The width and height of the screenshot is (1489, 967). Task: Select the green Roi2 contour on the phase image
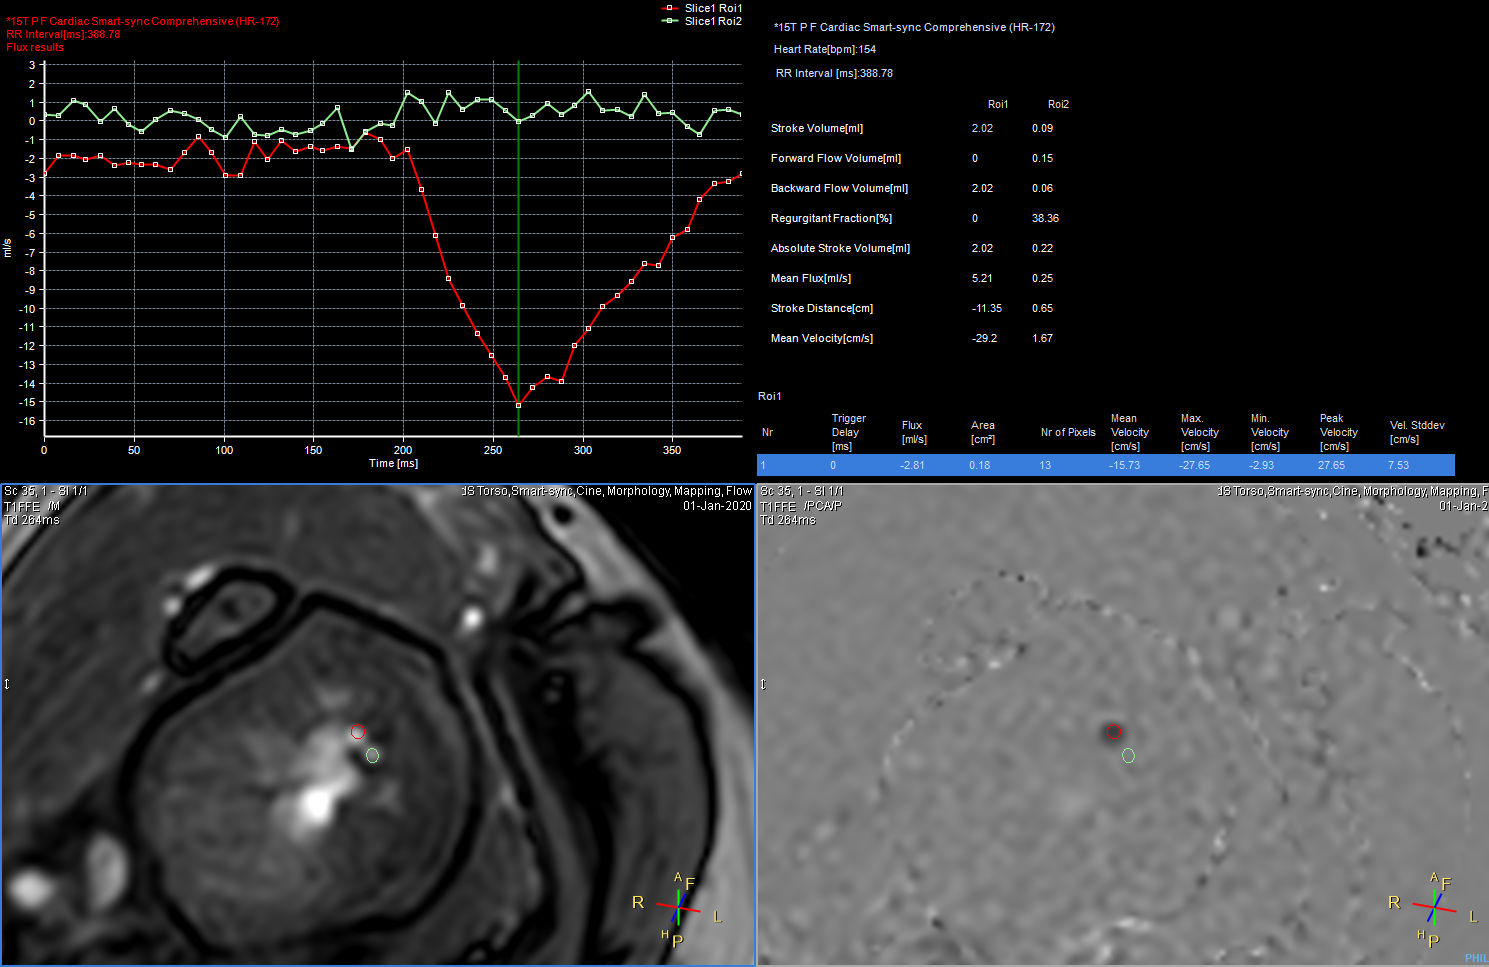1129,756
